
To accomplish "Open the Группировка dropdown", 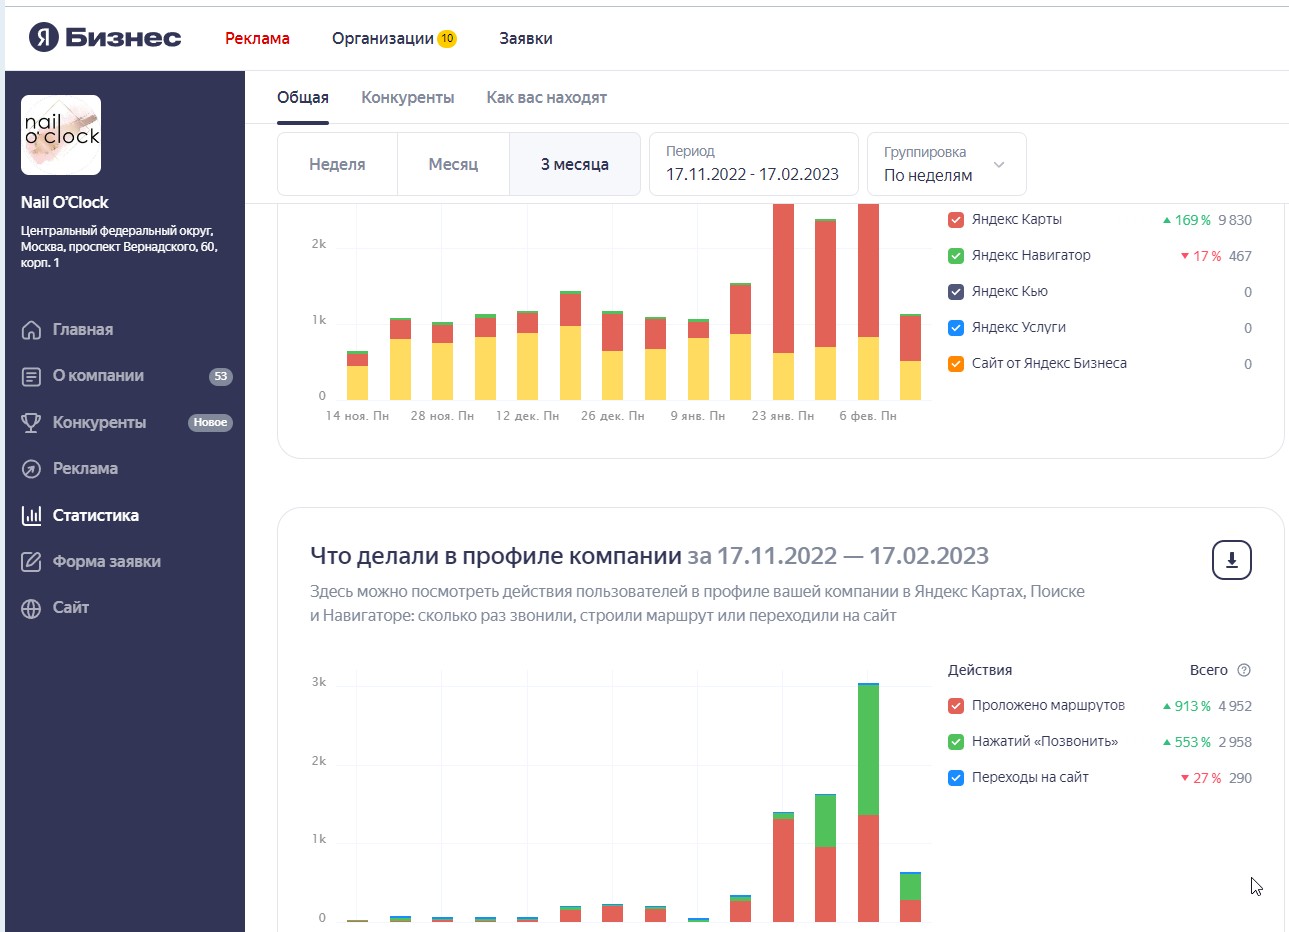I will coord(946,164).
